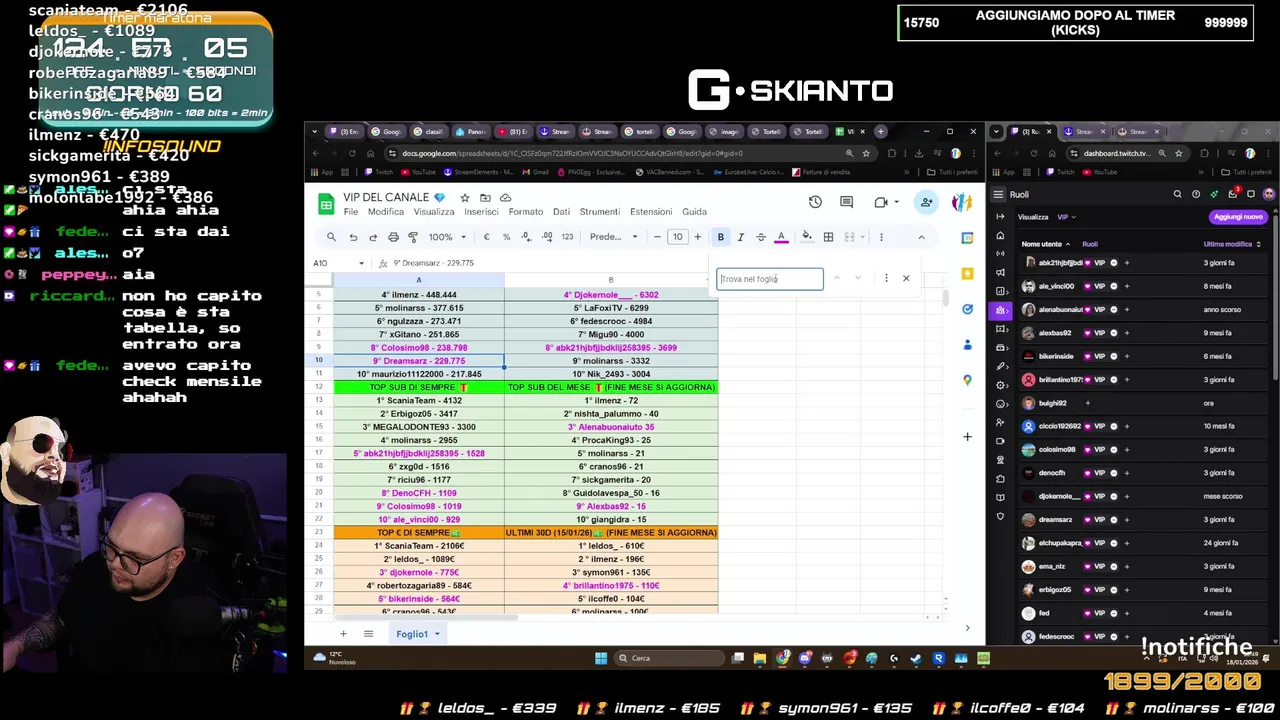Open the fill color bucket picker

point(806,237)
